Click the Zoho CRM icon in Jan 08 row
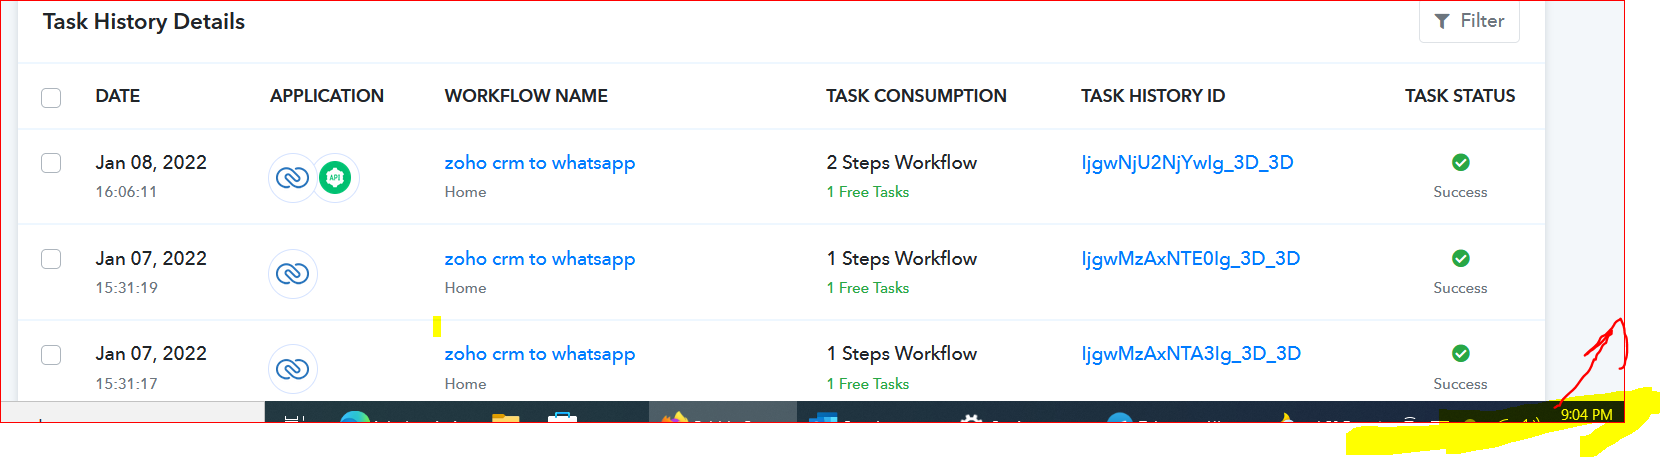 pyautogui.click(x=292, y=178)
